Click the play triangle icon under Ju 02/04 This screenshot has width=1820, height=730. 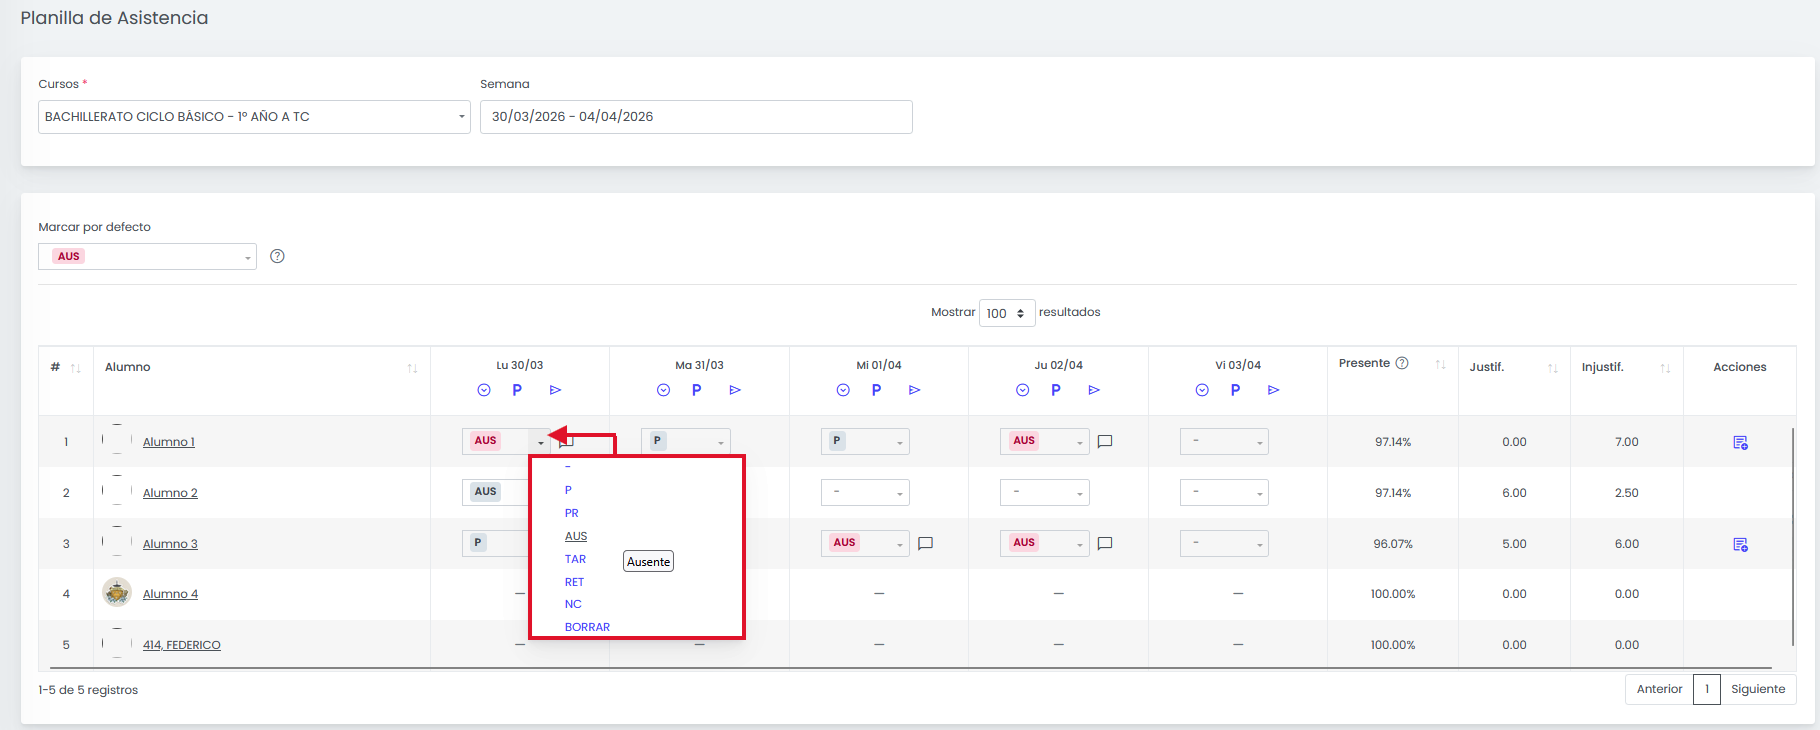pos(1094,390)
